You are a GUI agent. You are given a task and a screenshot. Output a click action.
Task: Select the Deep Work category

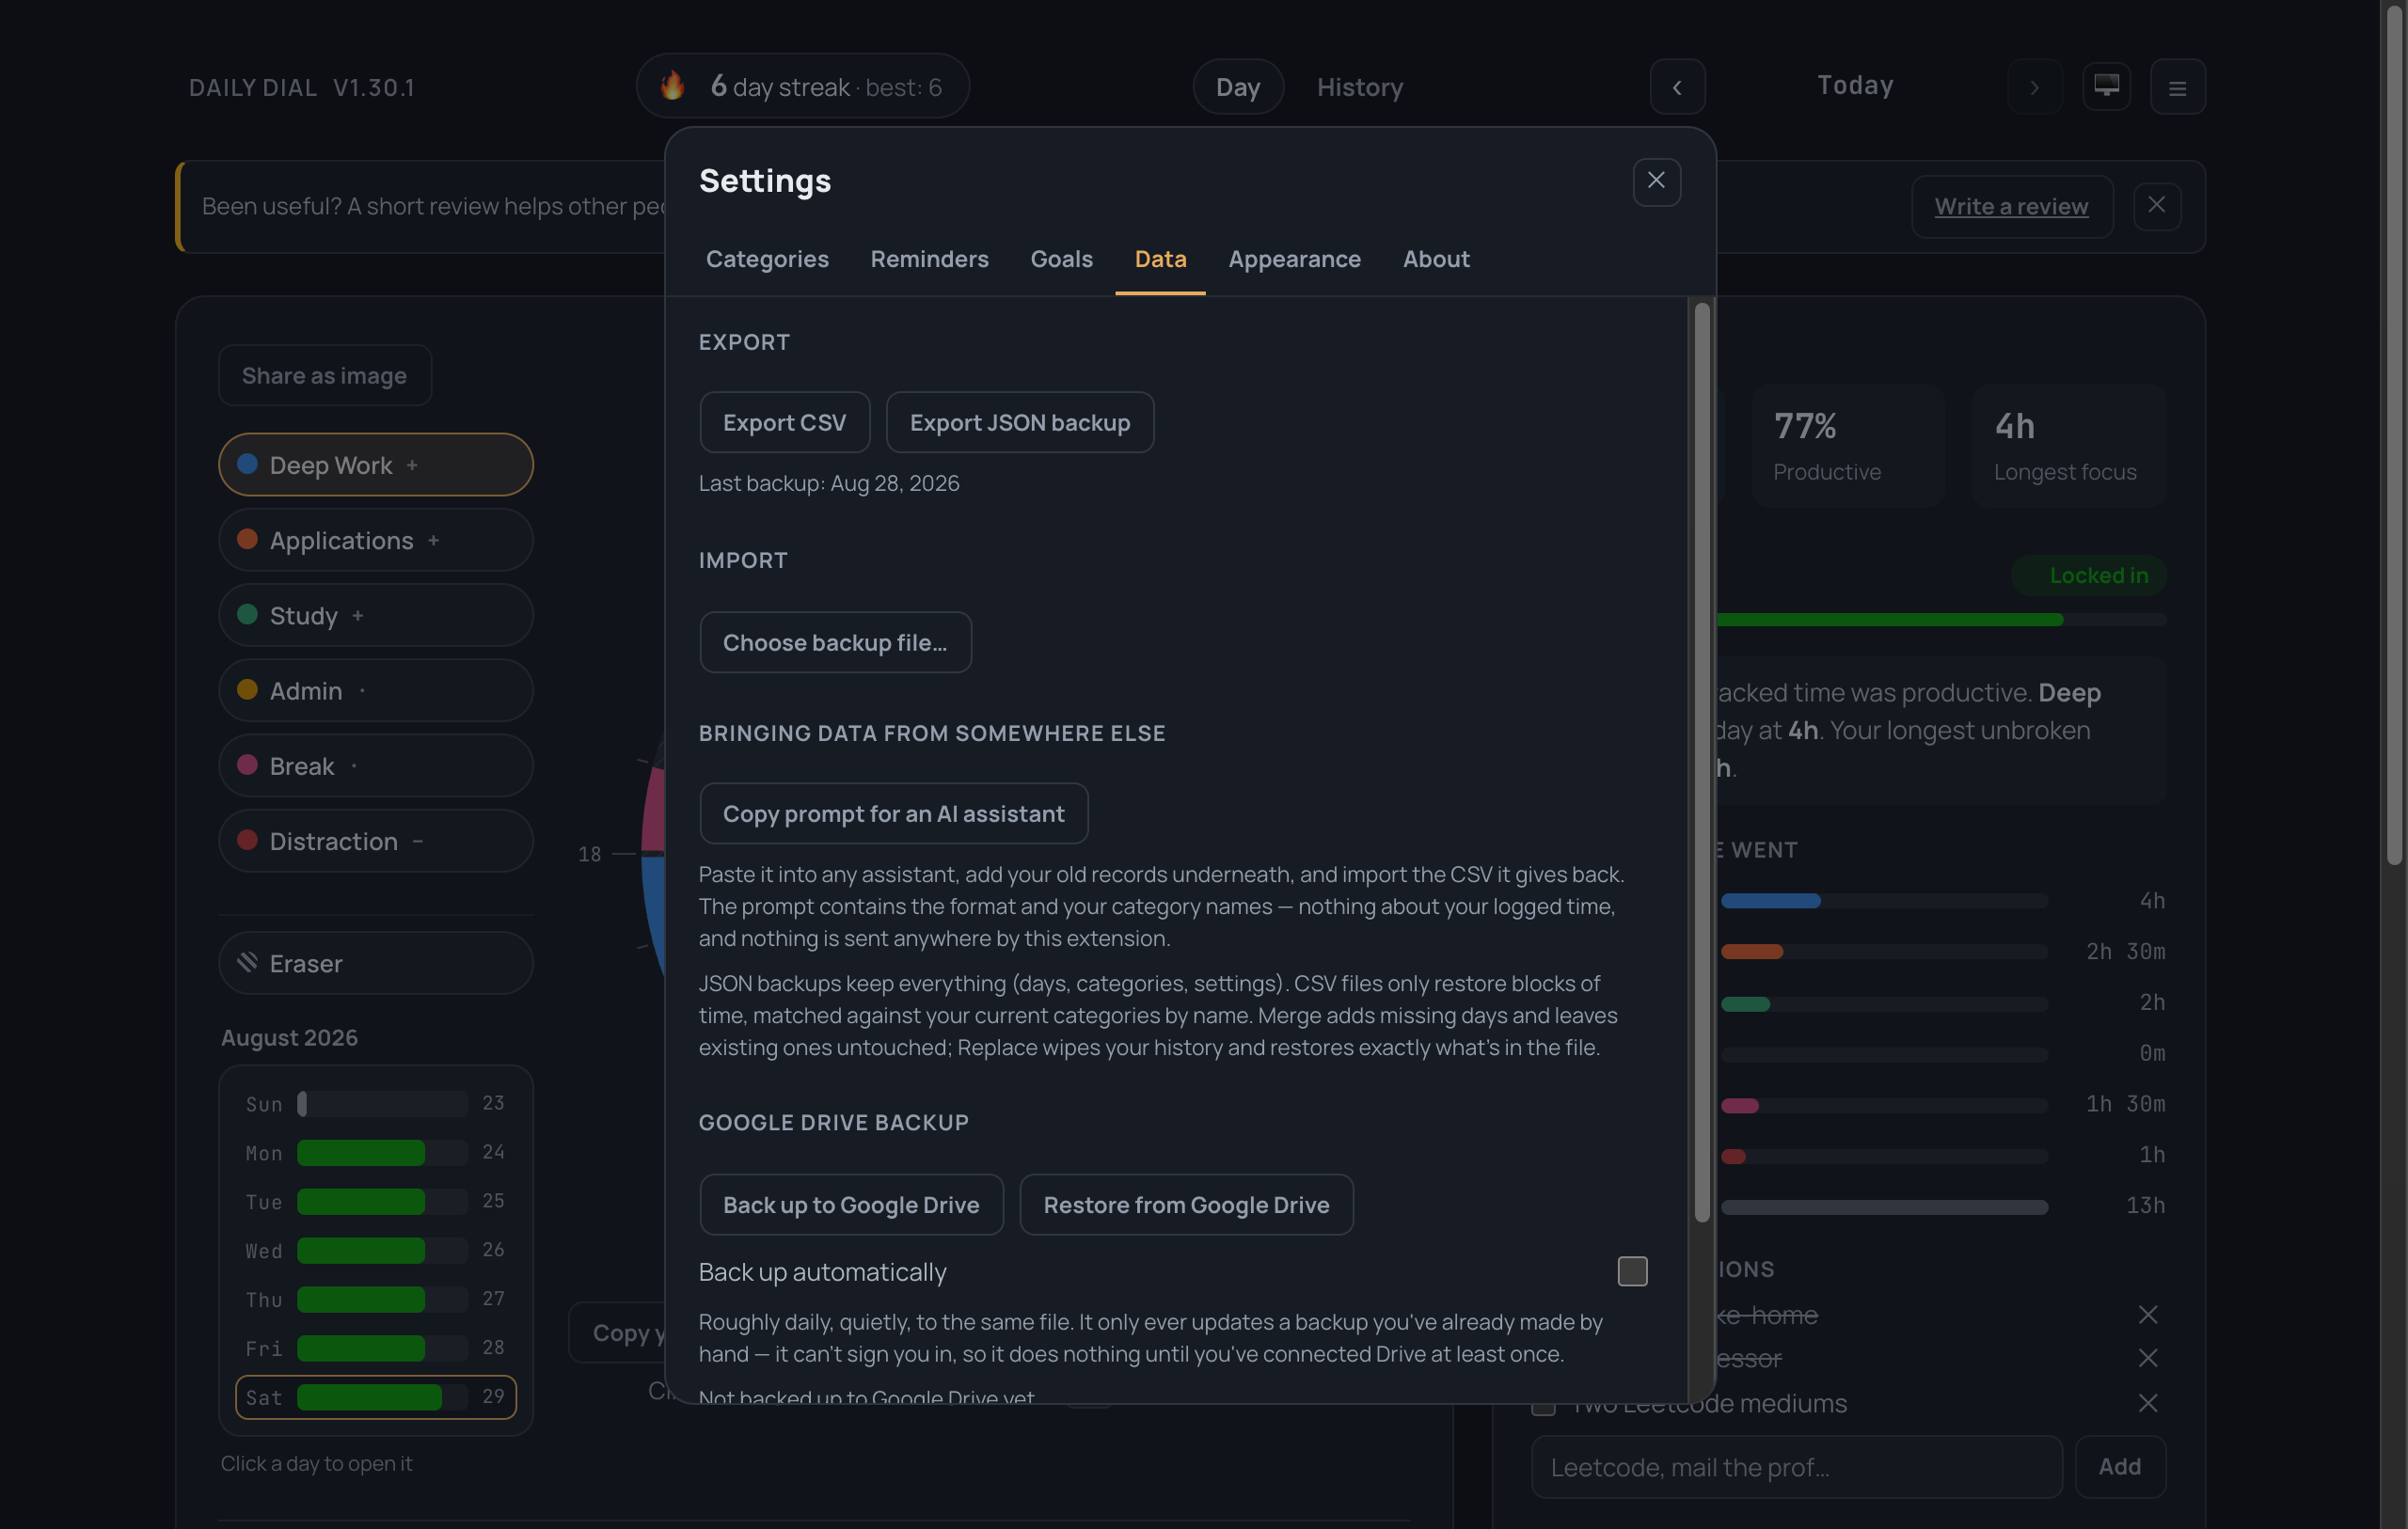(x=376, y=464)
